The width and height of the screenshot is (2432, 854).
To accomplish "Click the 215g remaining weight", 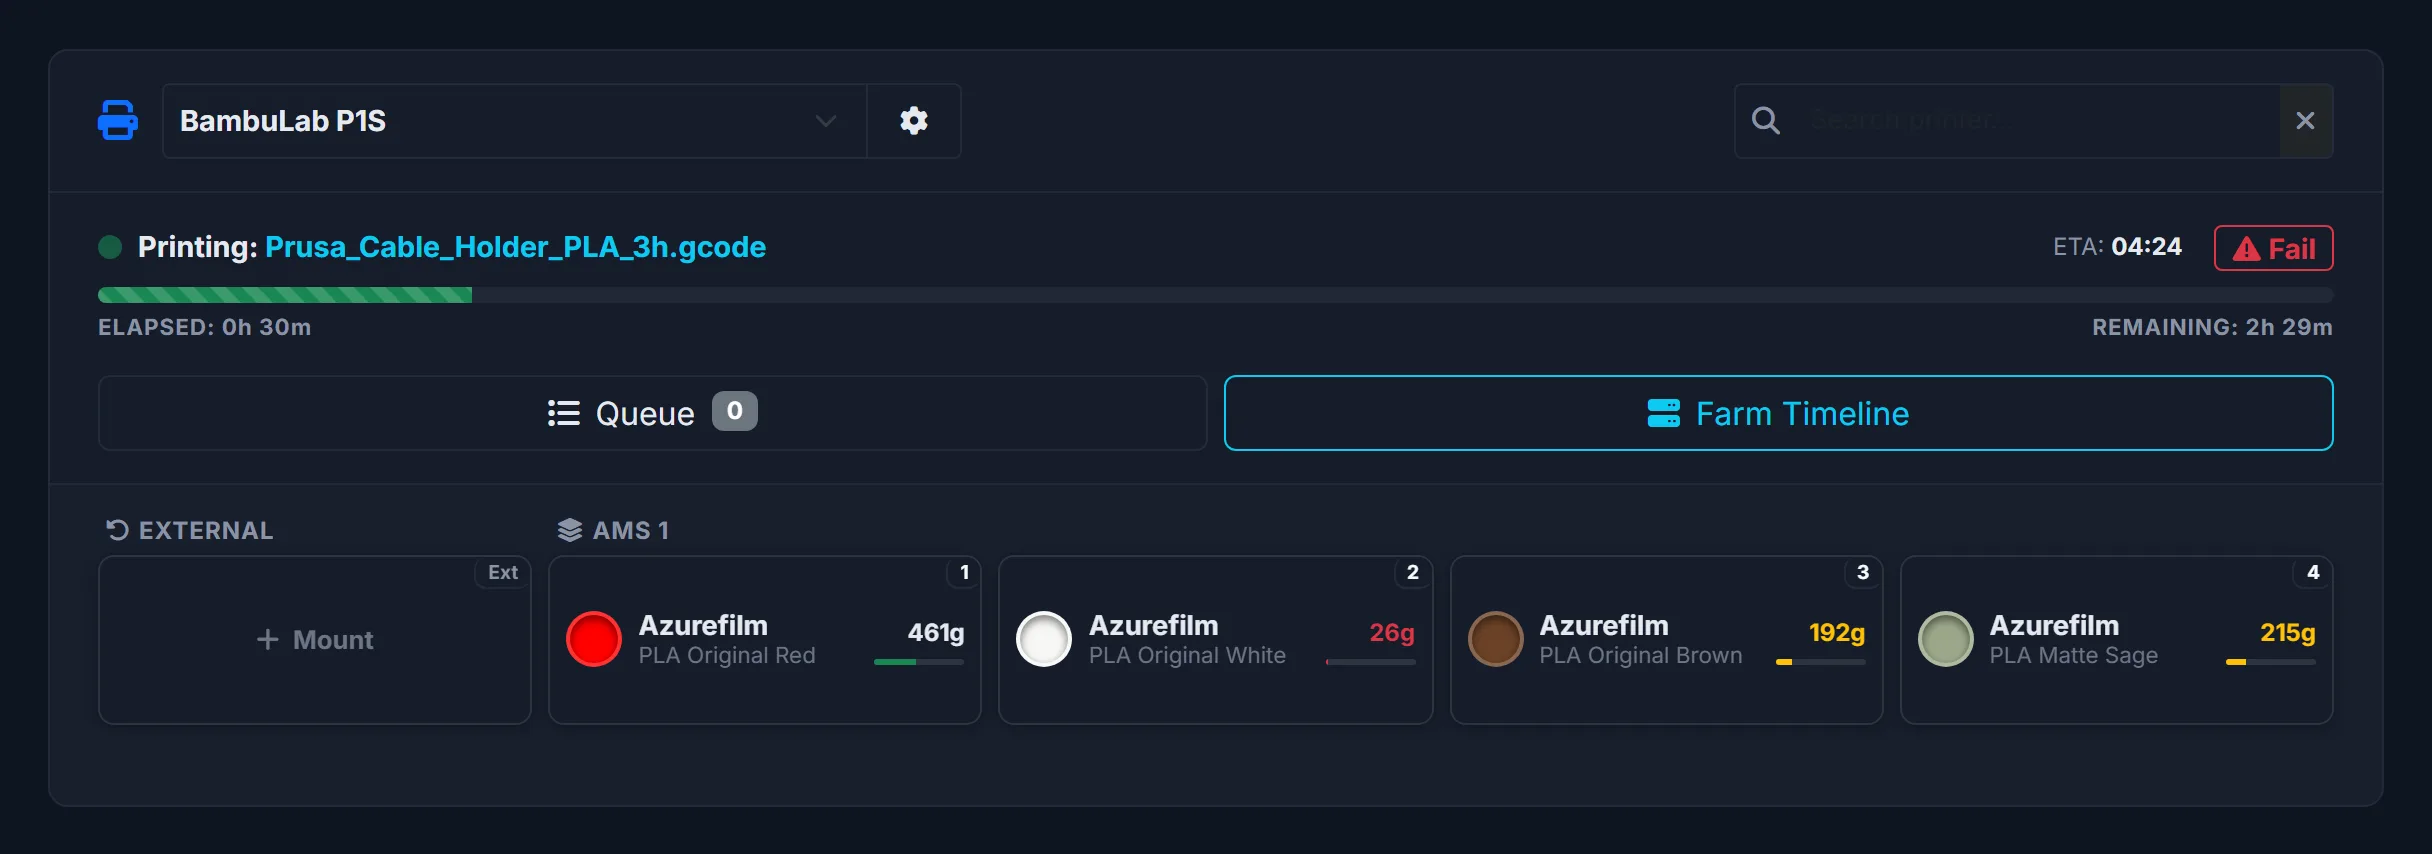I will (x=2288, y=633).
